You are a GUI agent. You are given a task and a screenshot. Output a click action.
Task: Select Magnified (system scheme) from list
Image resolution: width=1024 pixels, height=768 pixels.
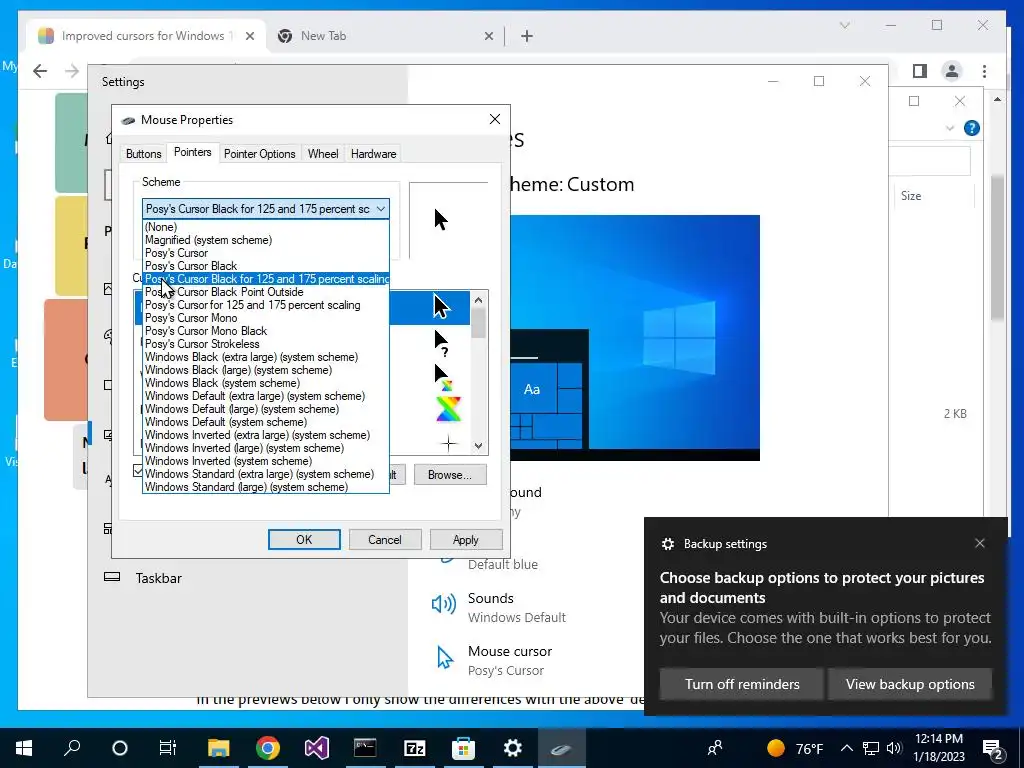266,240
